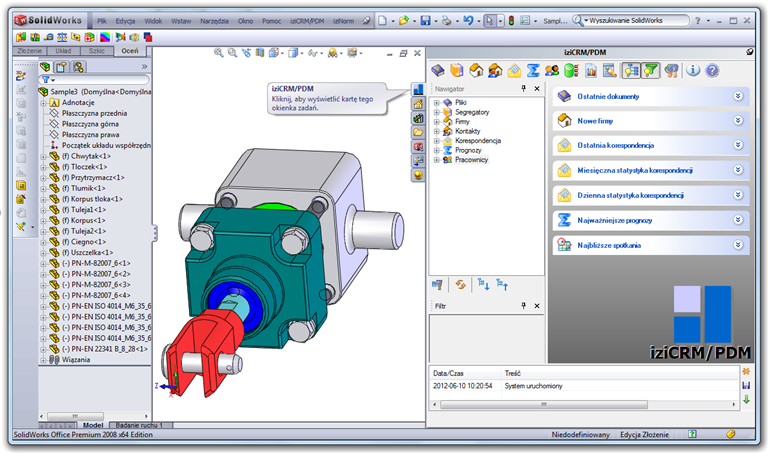Open the iziCRM/PDM menu
The height and width of the screenshot is (453, 768).
[307, 21]
